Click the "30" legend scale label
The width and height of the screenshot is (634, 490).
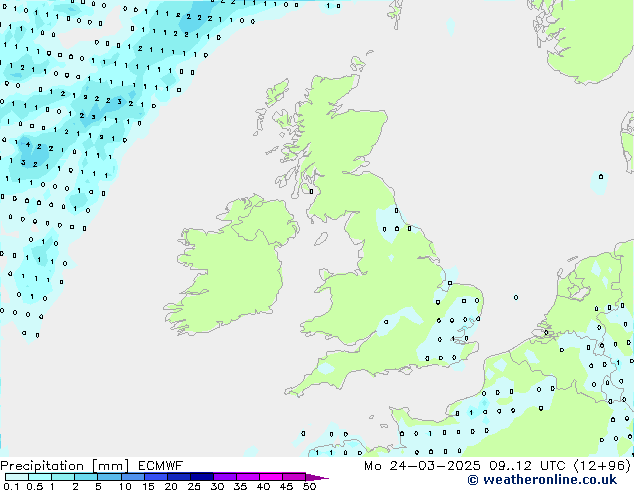[x=218, y=486]
